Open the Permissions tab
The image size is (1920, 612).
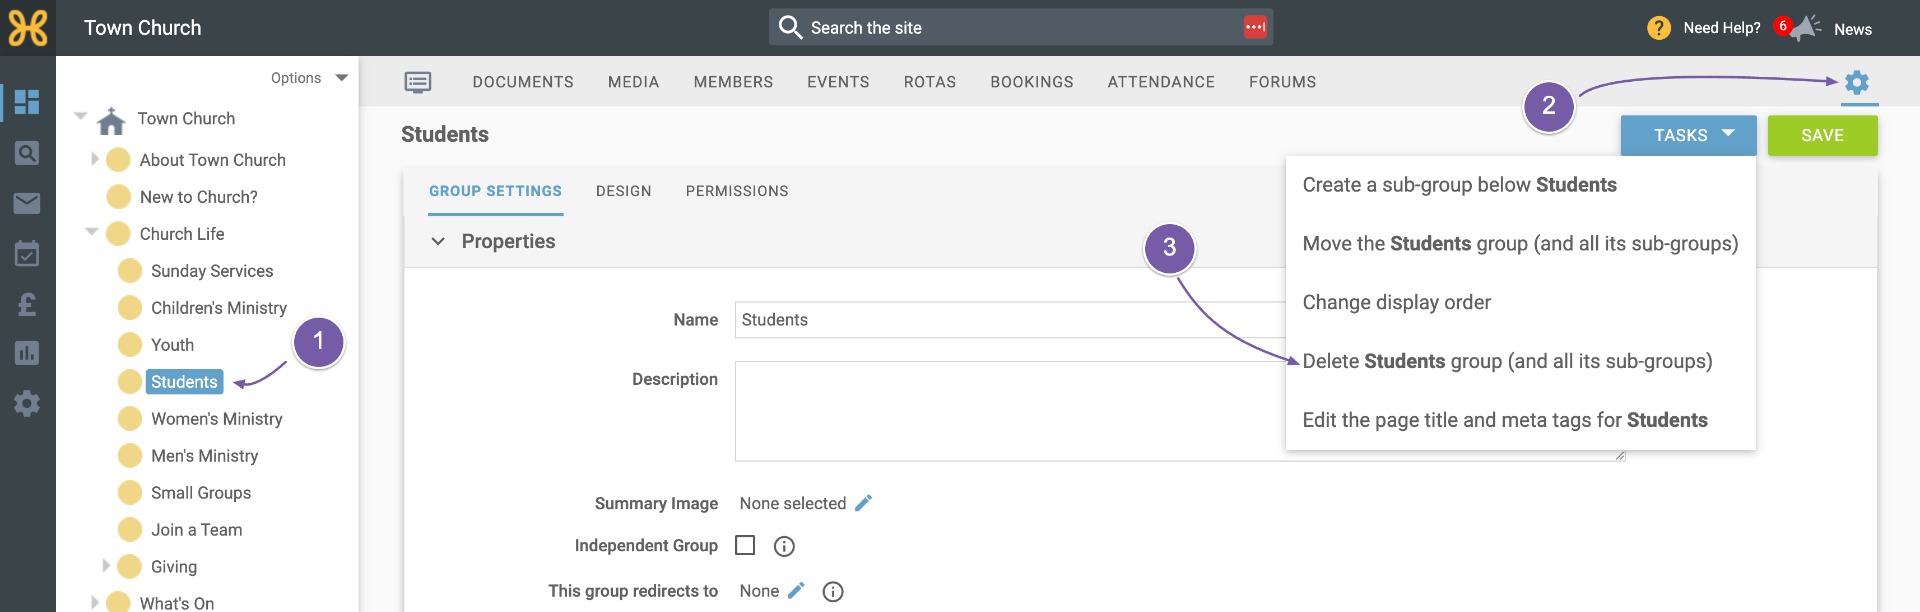tap(737, 191)
